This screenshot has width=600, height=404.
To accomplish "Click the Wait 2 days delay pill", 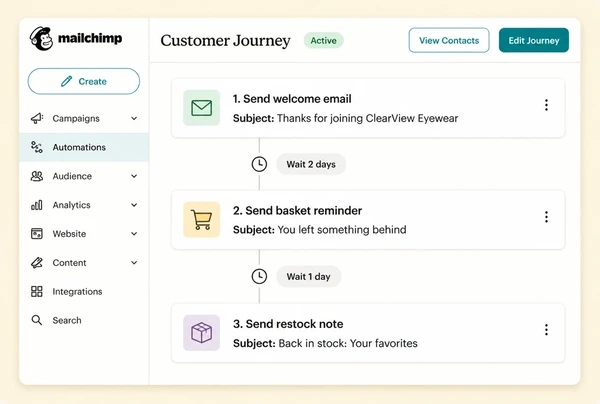I will (x=311, y=164).
